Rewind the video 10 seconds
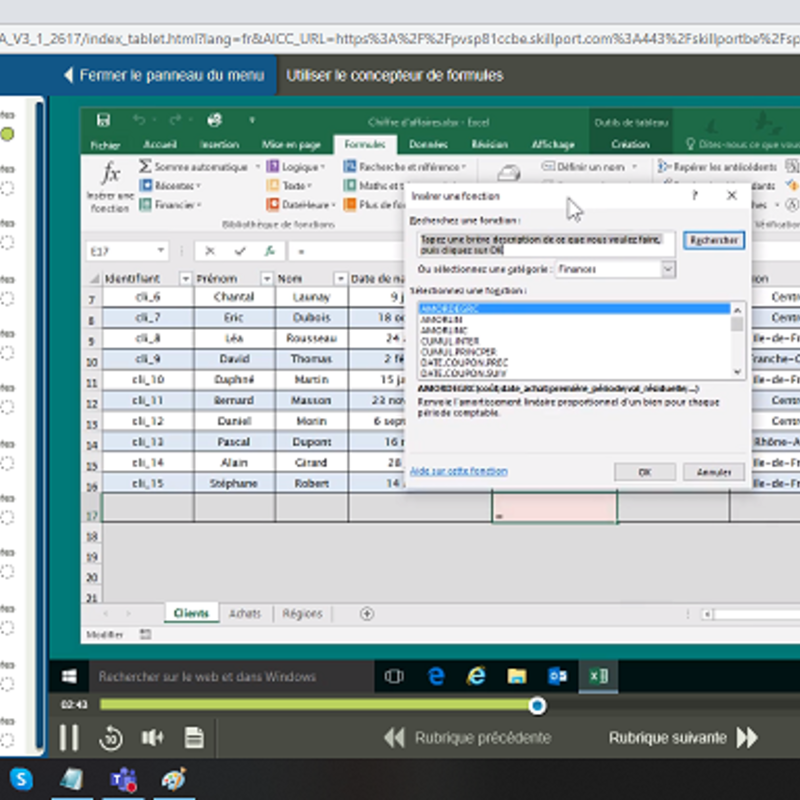 pyautogui.click(x=111, y=738)
